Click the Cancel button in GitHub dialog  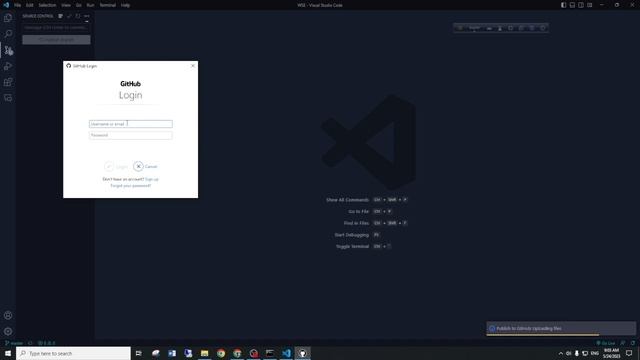point(145,167)
